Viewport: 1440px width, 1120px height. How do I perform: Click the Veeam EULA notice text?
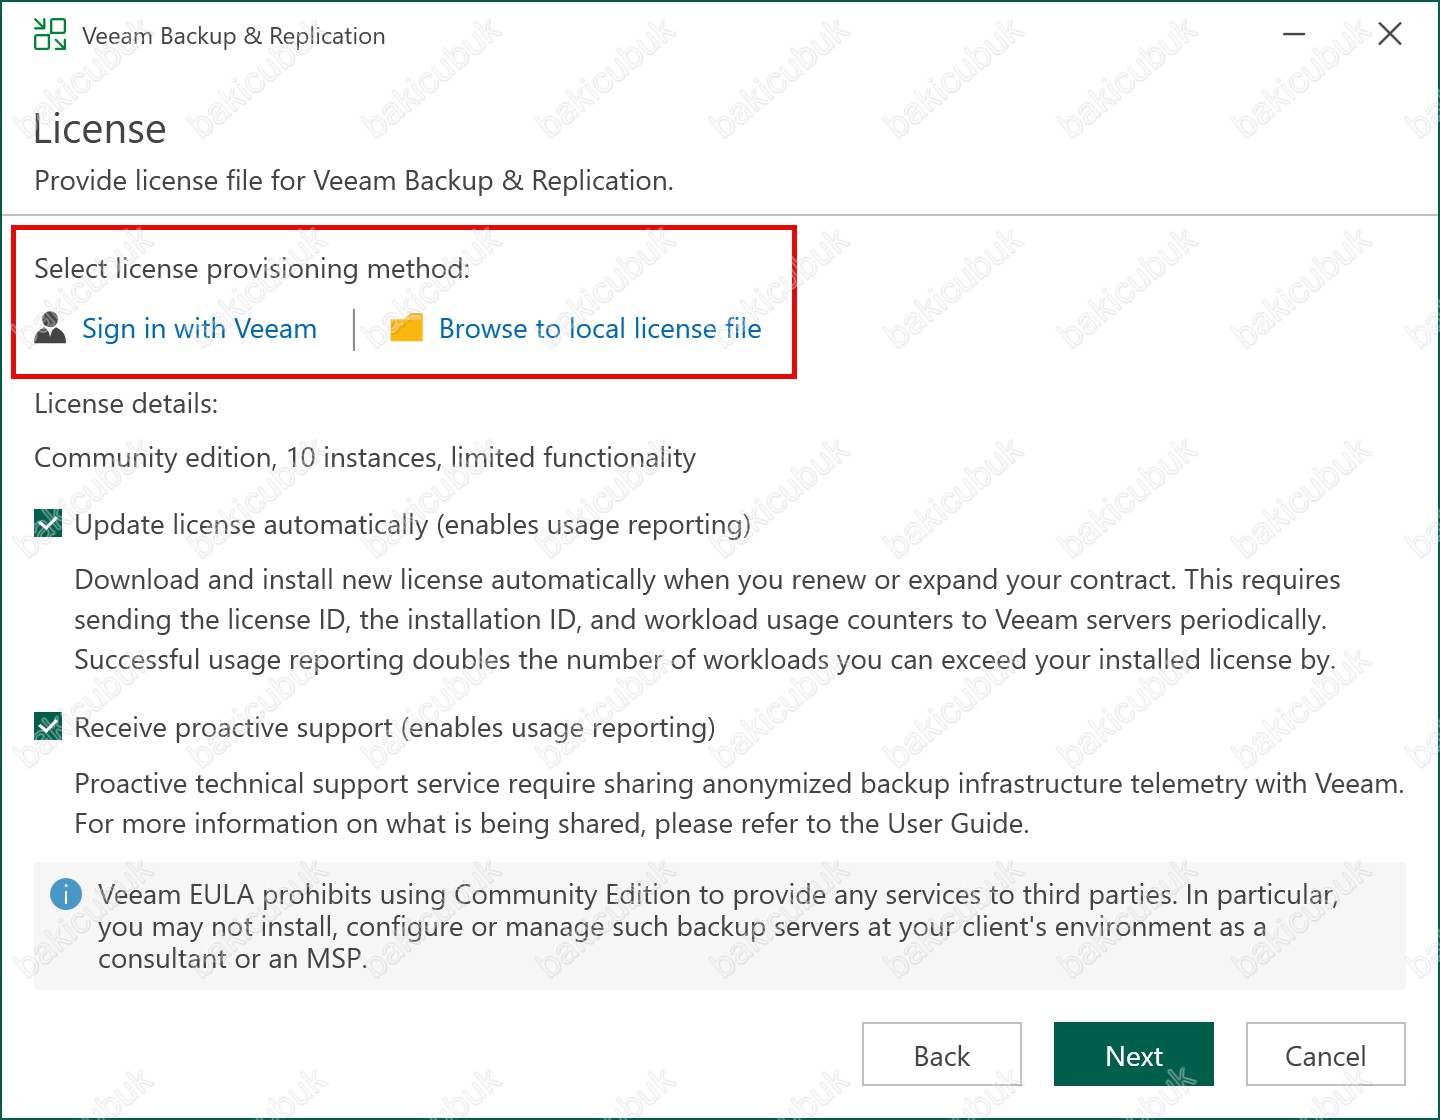(716, 926)
